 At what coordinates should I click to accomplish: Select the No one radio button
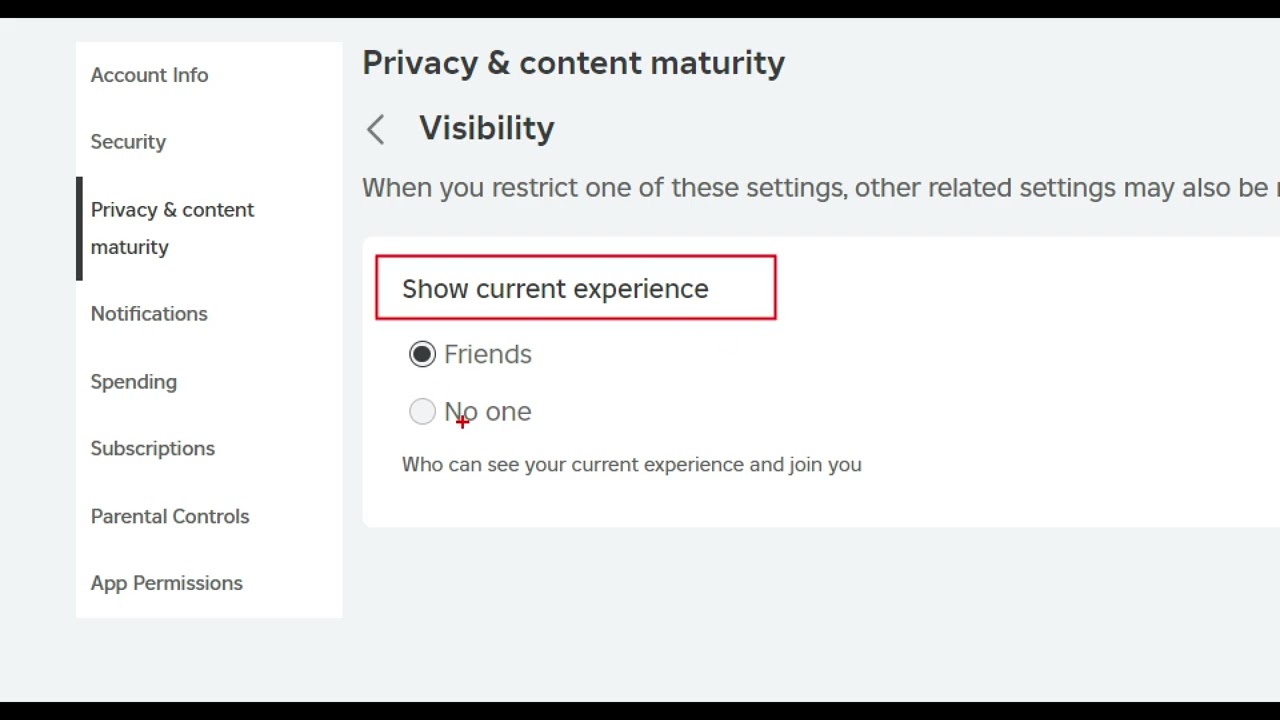pyautogui.click(x=422, y=411)
